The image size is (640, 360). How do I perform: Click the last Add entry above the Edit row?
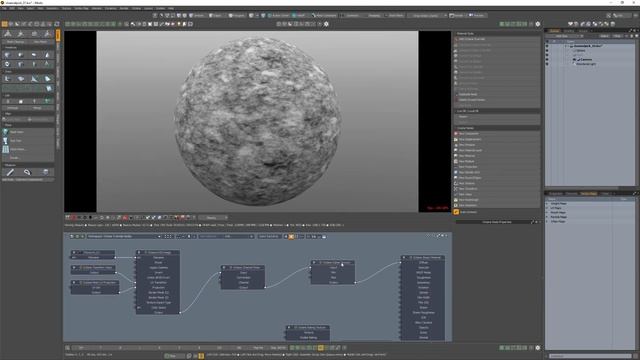point(497,205)
